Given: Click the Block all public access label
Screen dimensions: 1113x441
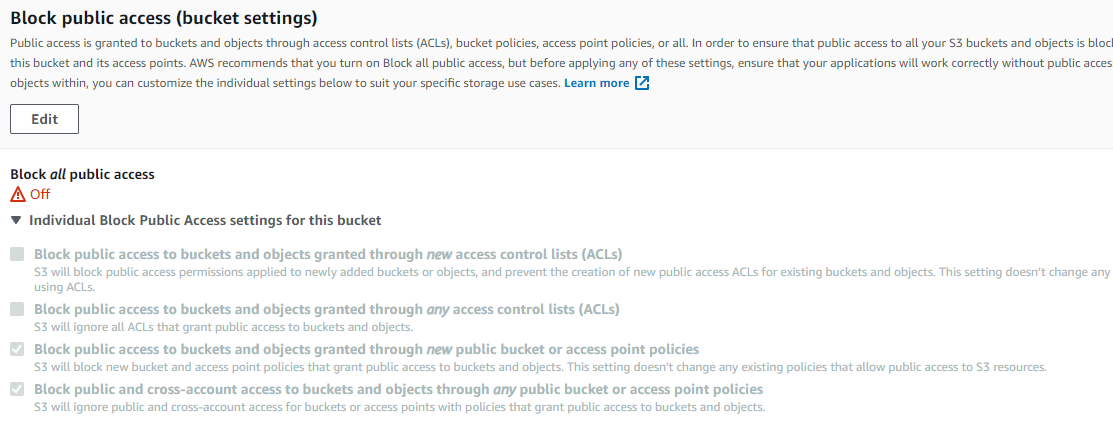Looking at the screenshot, I should point(82,174).
